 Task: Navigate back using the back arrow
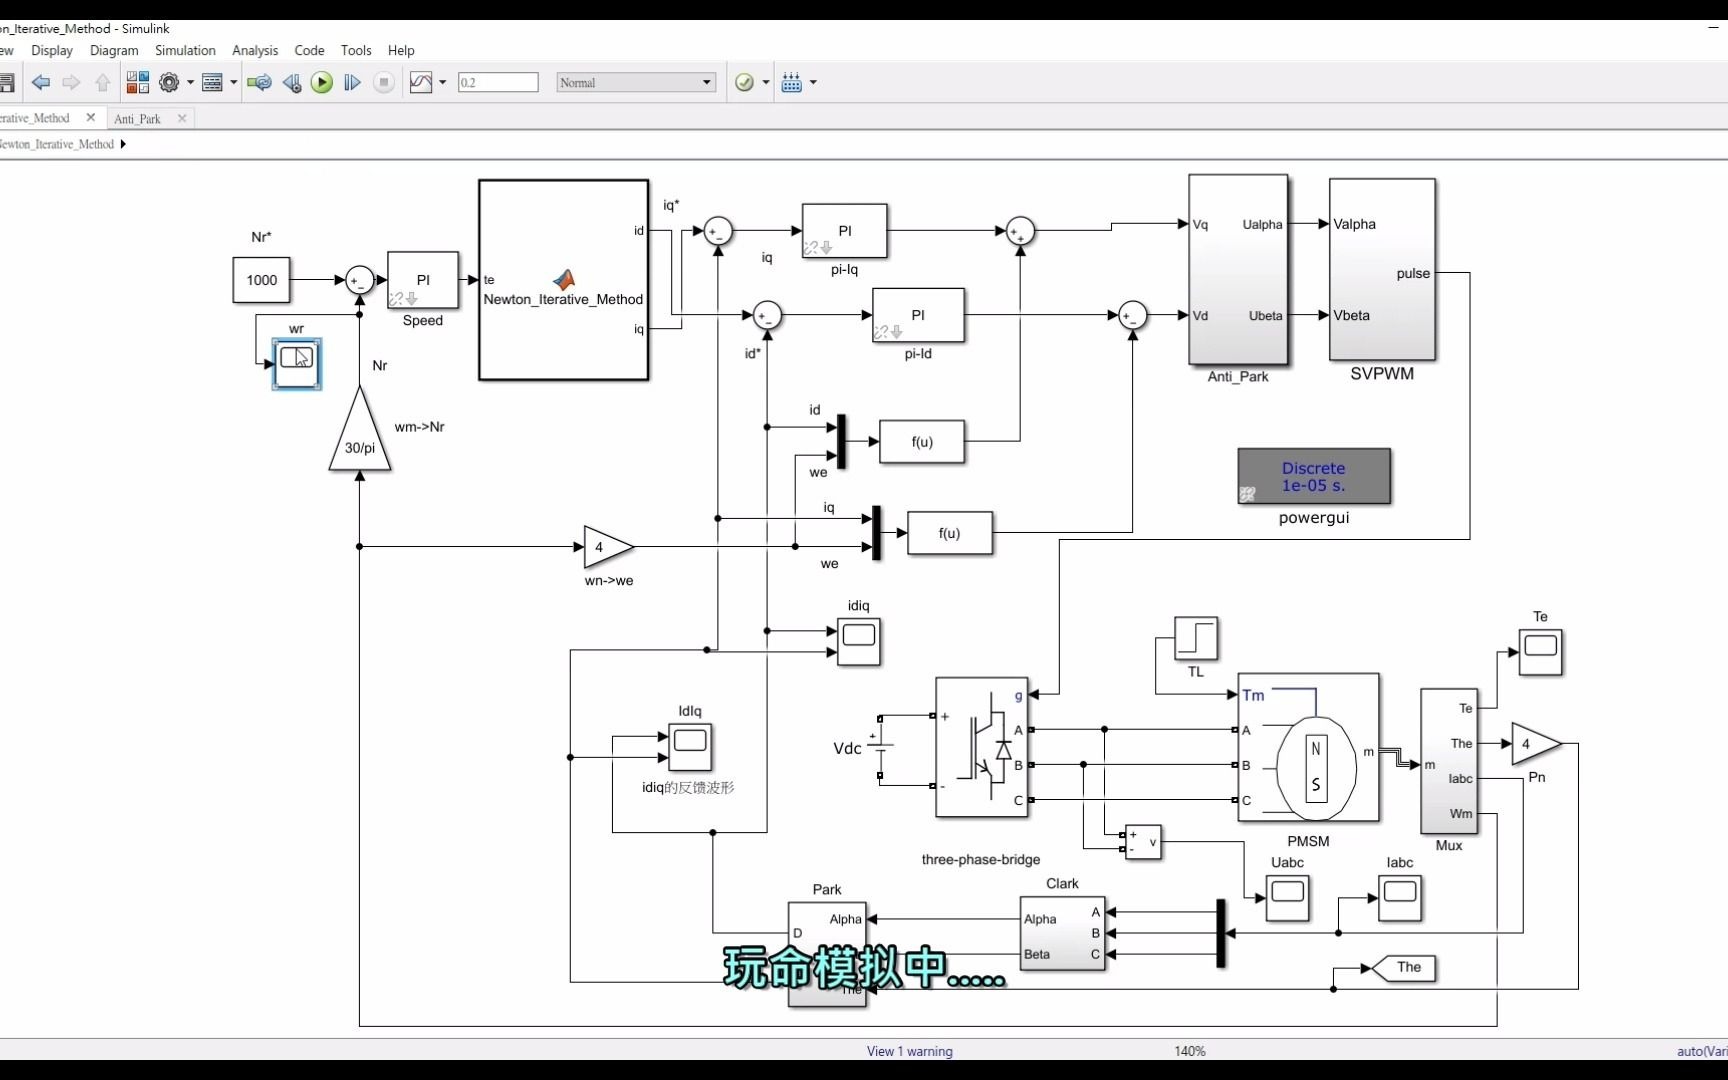(40, 82)
